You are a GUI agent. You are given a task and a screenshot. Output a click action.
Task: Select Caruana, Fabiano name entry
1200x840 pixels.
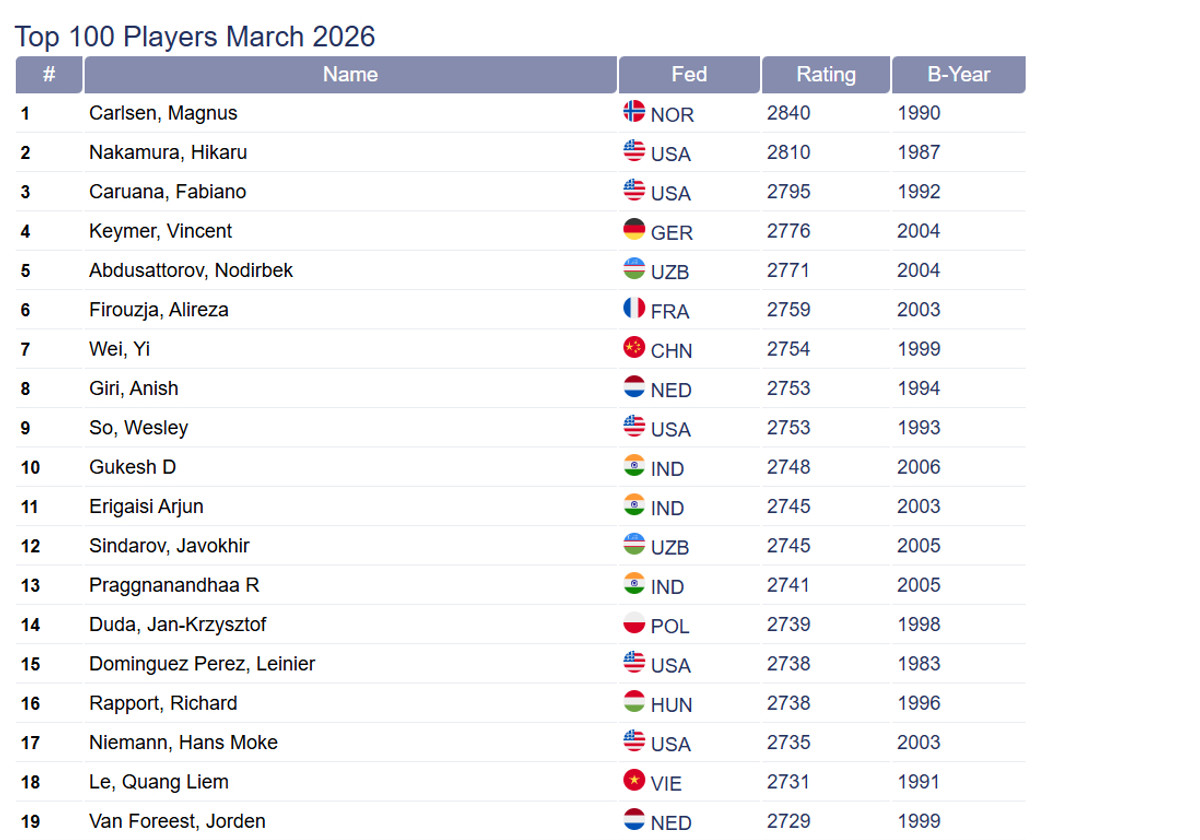[167, 191]
